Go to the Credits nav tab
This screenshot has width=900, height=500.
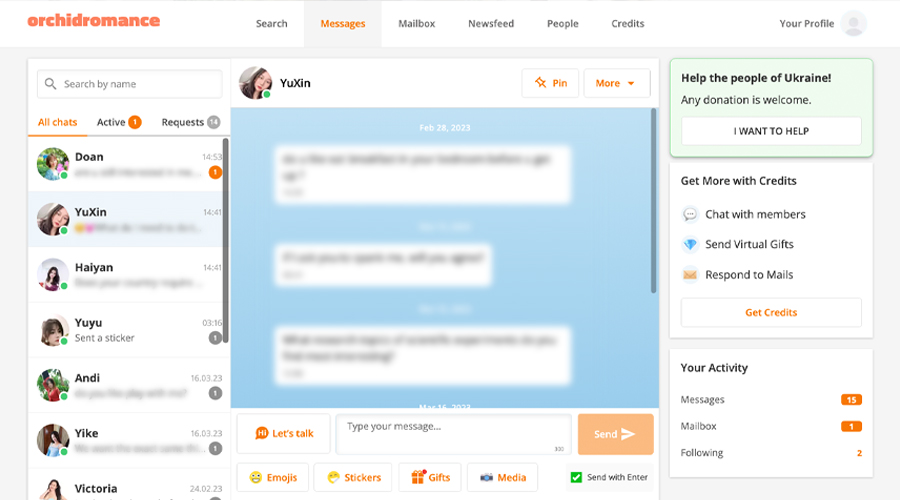627,24
